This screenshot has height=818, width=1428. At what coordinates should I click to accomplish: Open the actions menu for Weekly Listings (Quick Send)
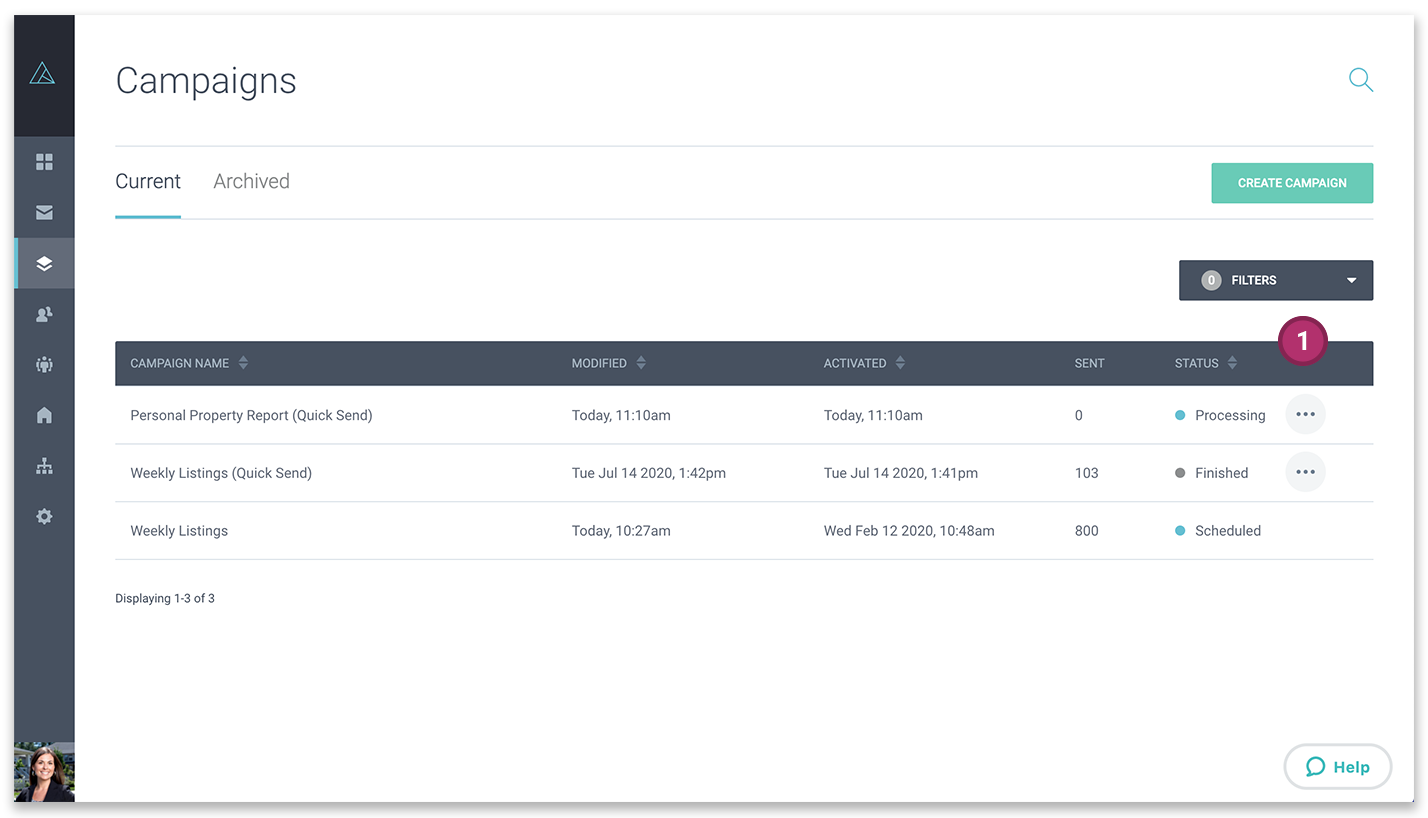1305,472
